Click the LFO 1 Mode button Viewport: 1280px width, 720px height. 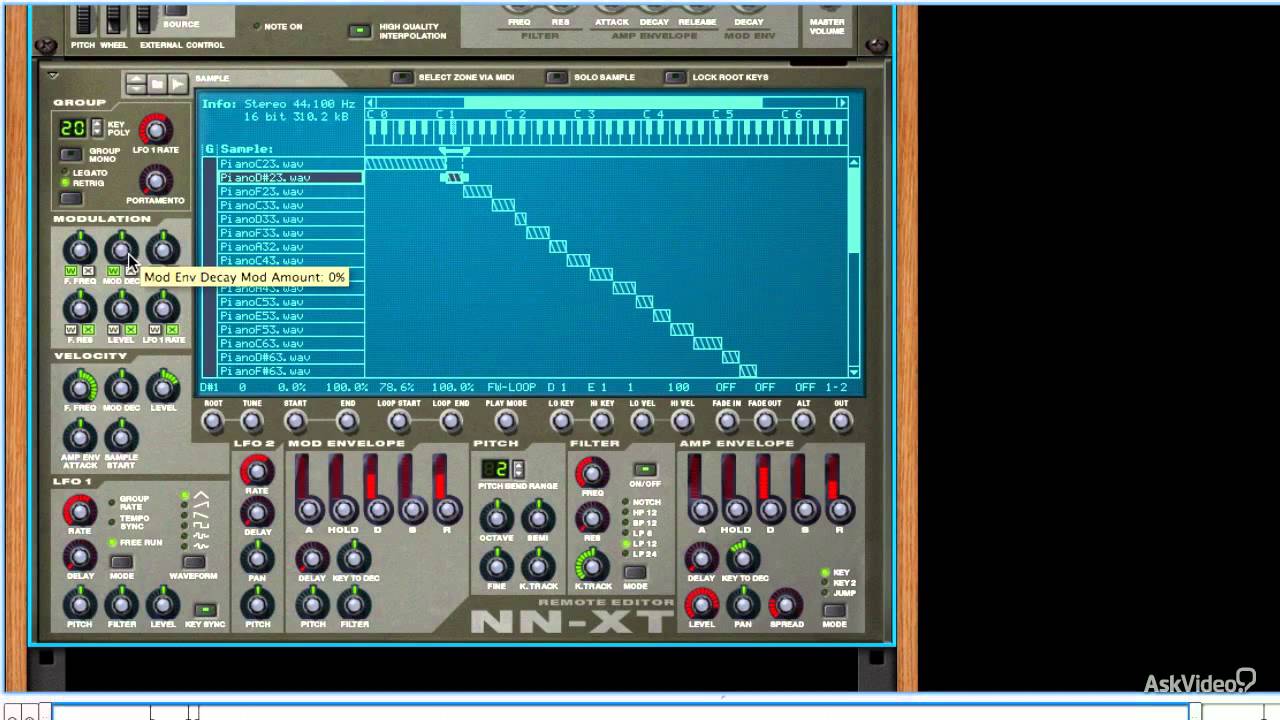pos(121,563)
